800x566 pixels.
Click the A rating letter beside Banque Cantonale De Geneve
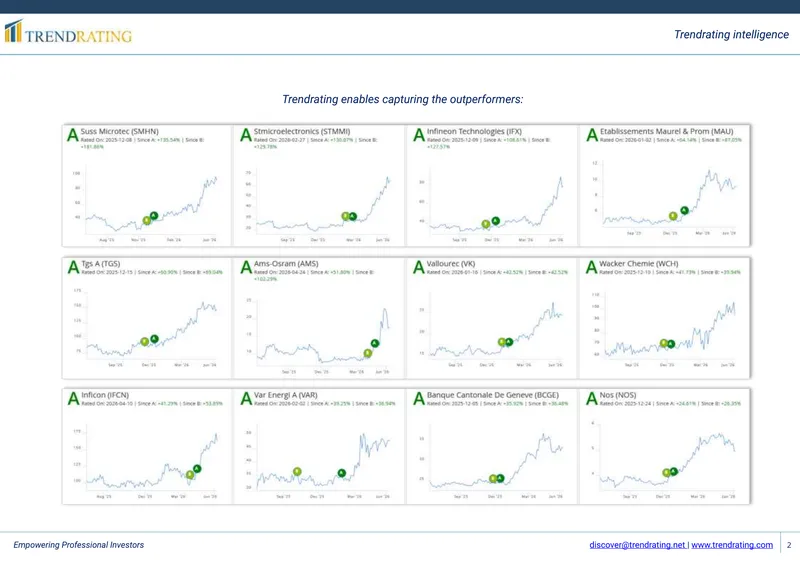(419, 399)
